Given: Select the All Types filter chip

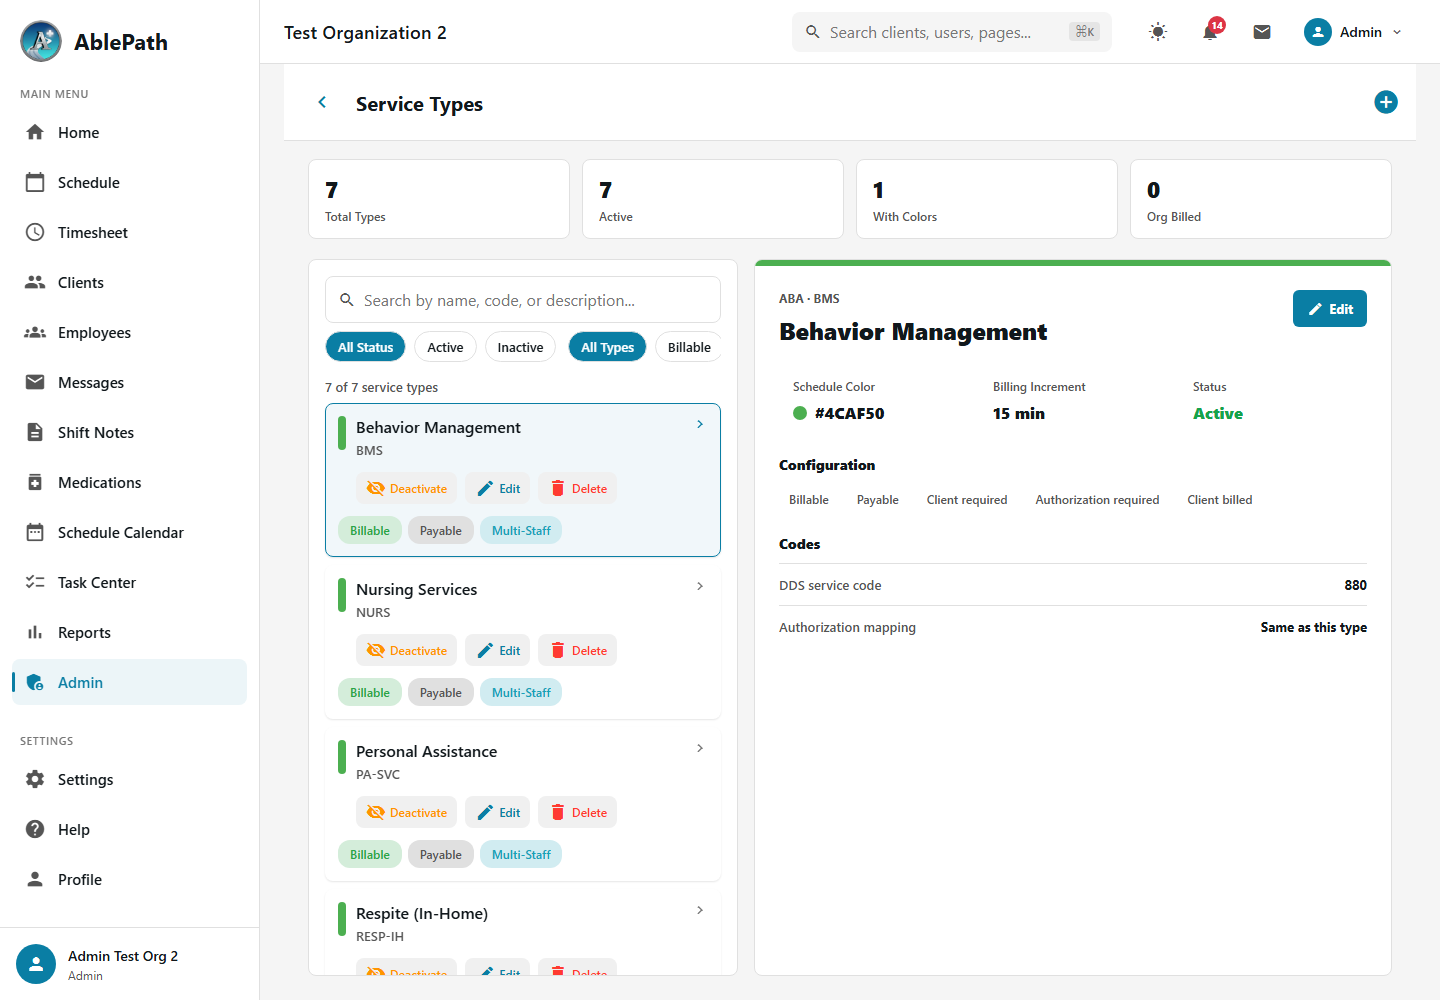Looking at the screenshot, I should (x=607, y=347).
